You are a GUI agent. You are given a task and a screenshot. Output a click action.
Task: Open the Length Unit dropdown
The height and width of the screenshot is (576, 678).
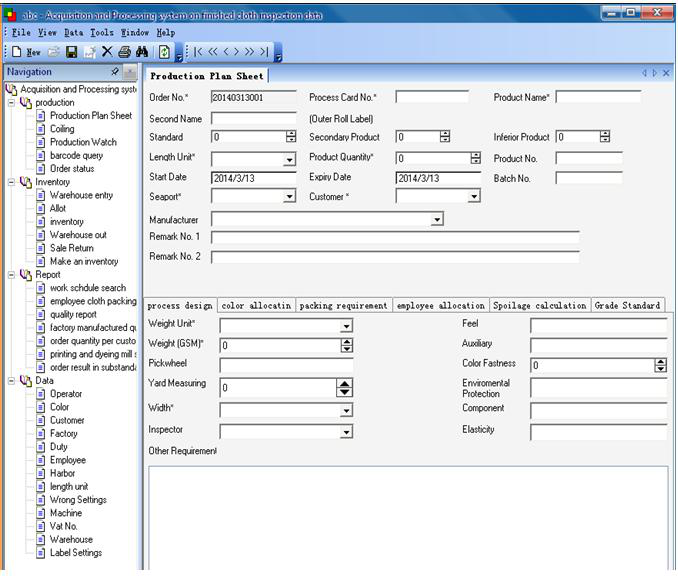pos(289,160)
